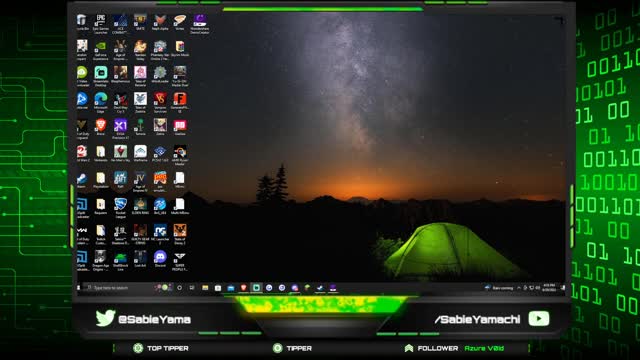
Task: Open Microsoft Edge desktop shortcut
Action: point(100,102)
